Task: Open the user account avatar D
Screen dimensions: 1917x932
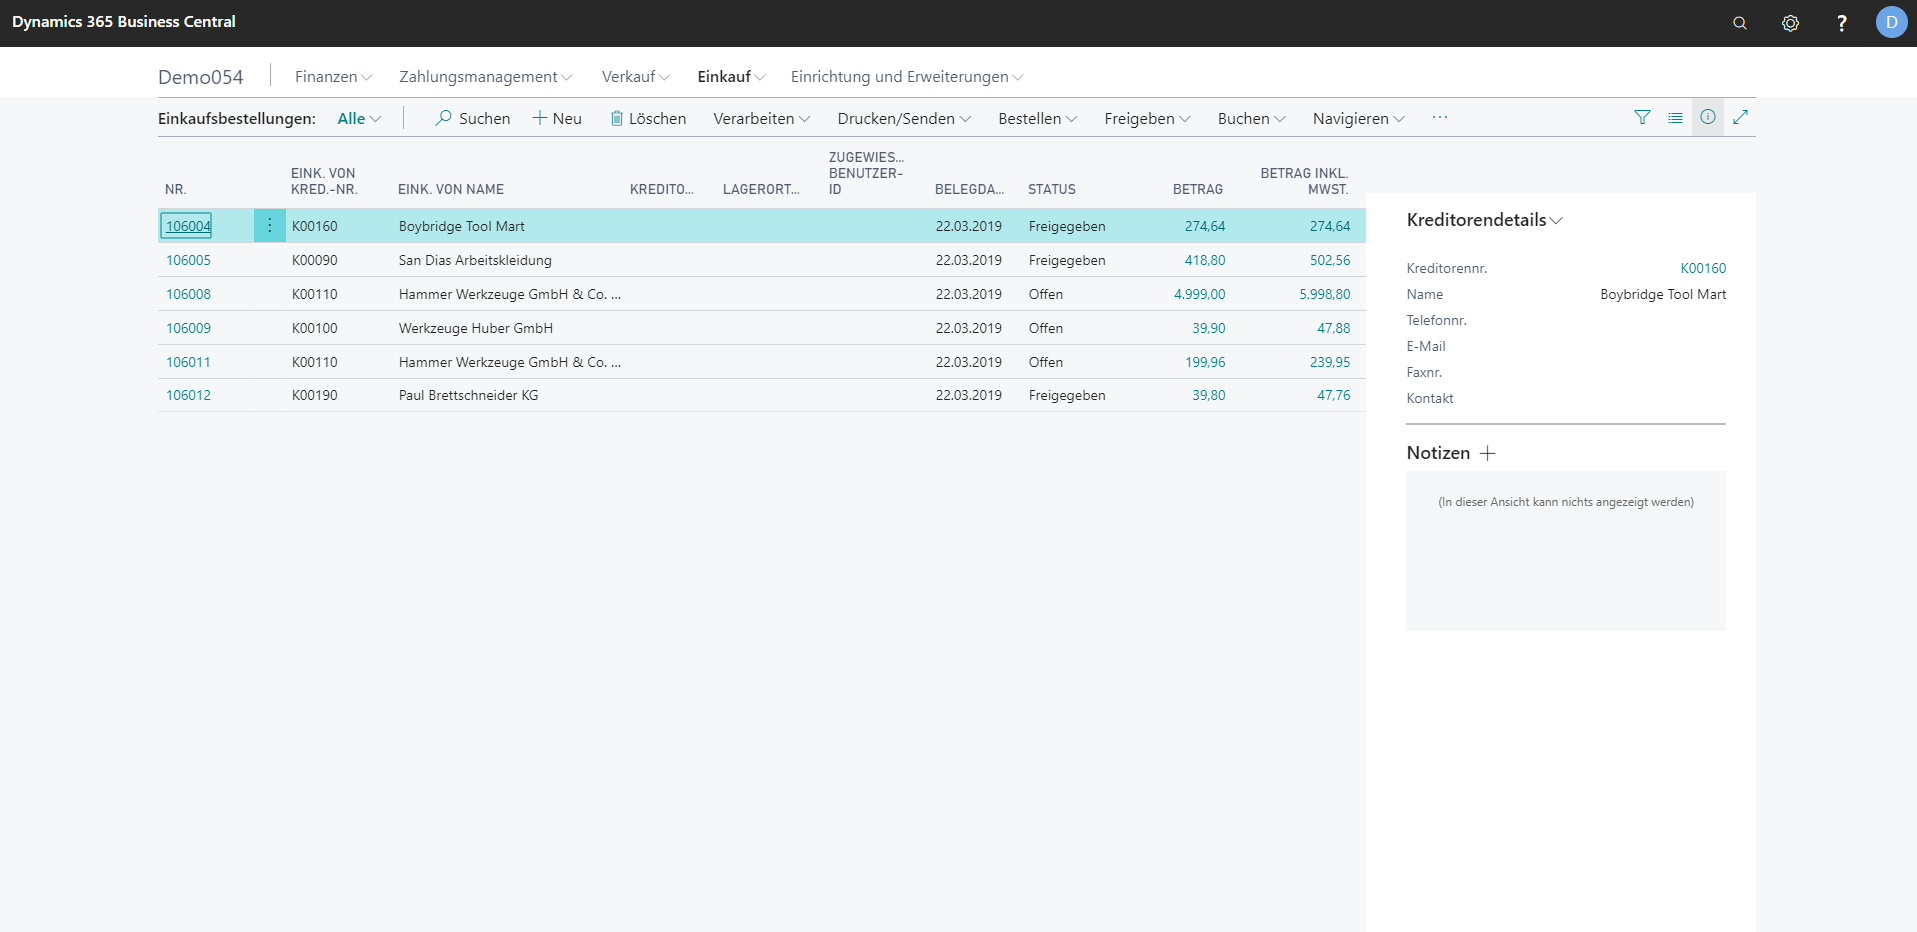Action: [x=1891, y=22]
